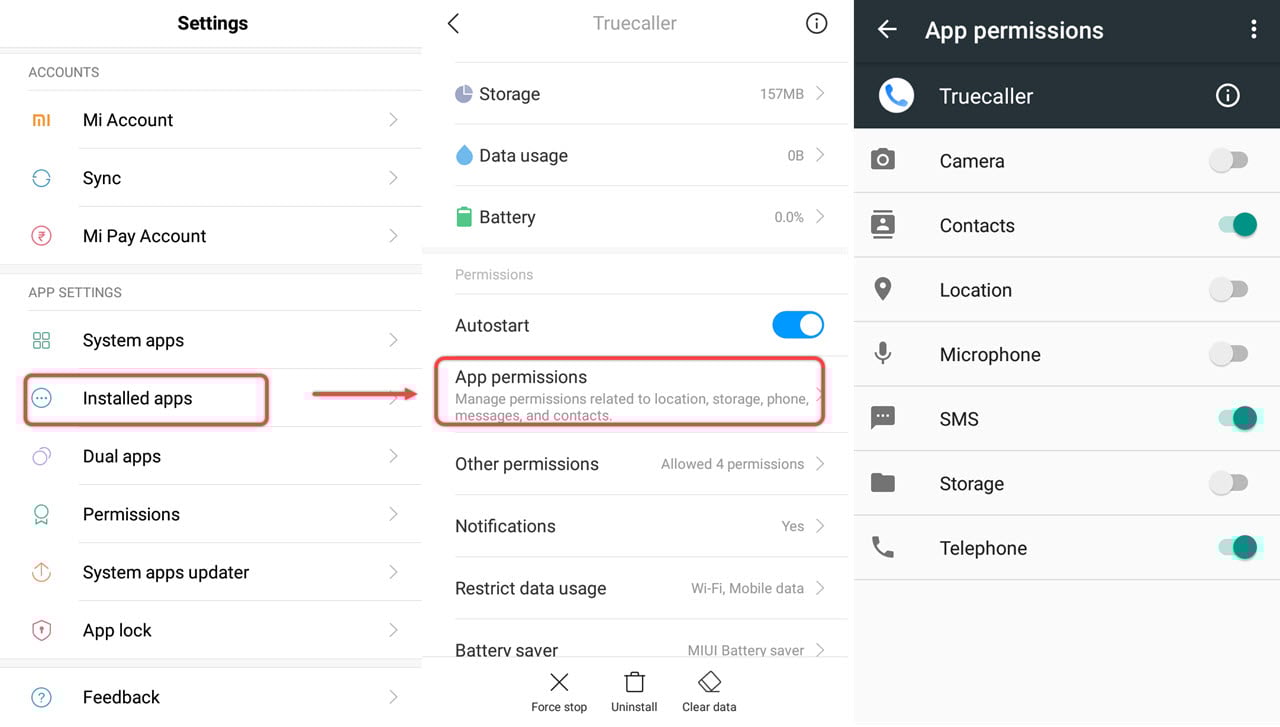This screenshot has height=727, width=1280.
Task: Tap the three-dot overflow menu in App permissions
Action: [1253, 30]
